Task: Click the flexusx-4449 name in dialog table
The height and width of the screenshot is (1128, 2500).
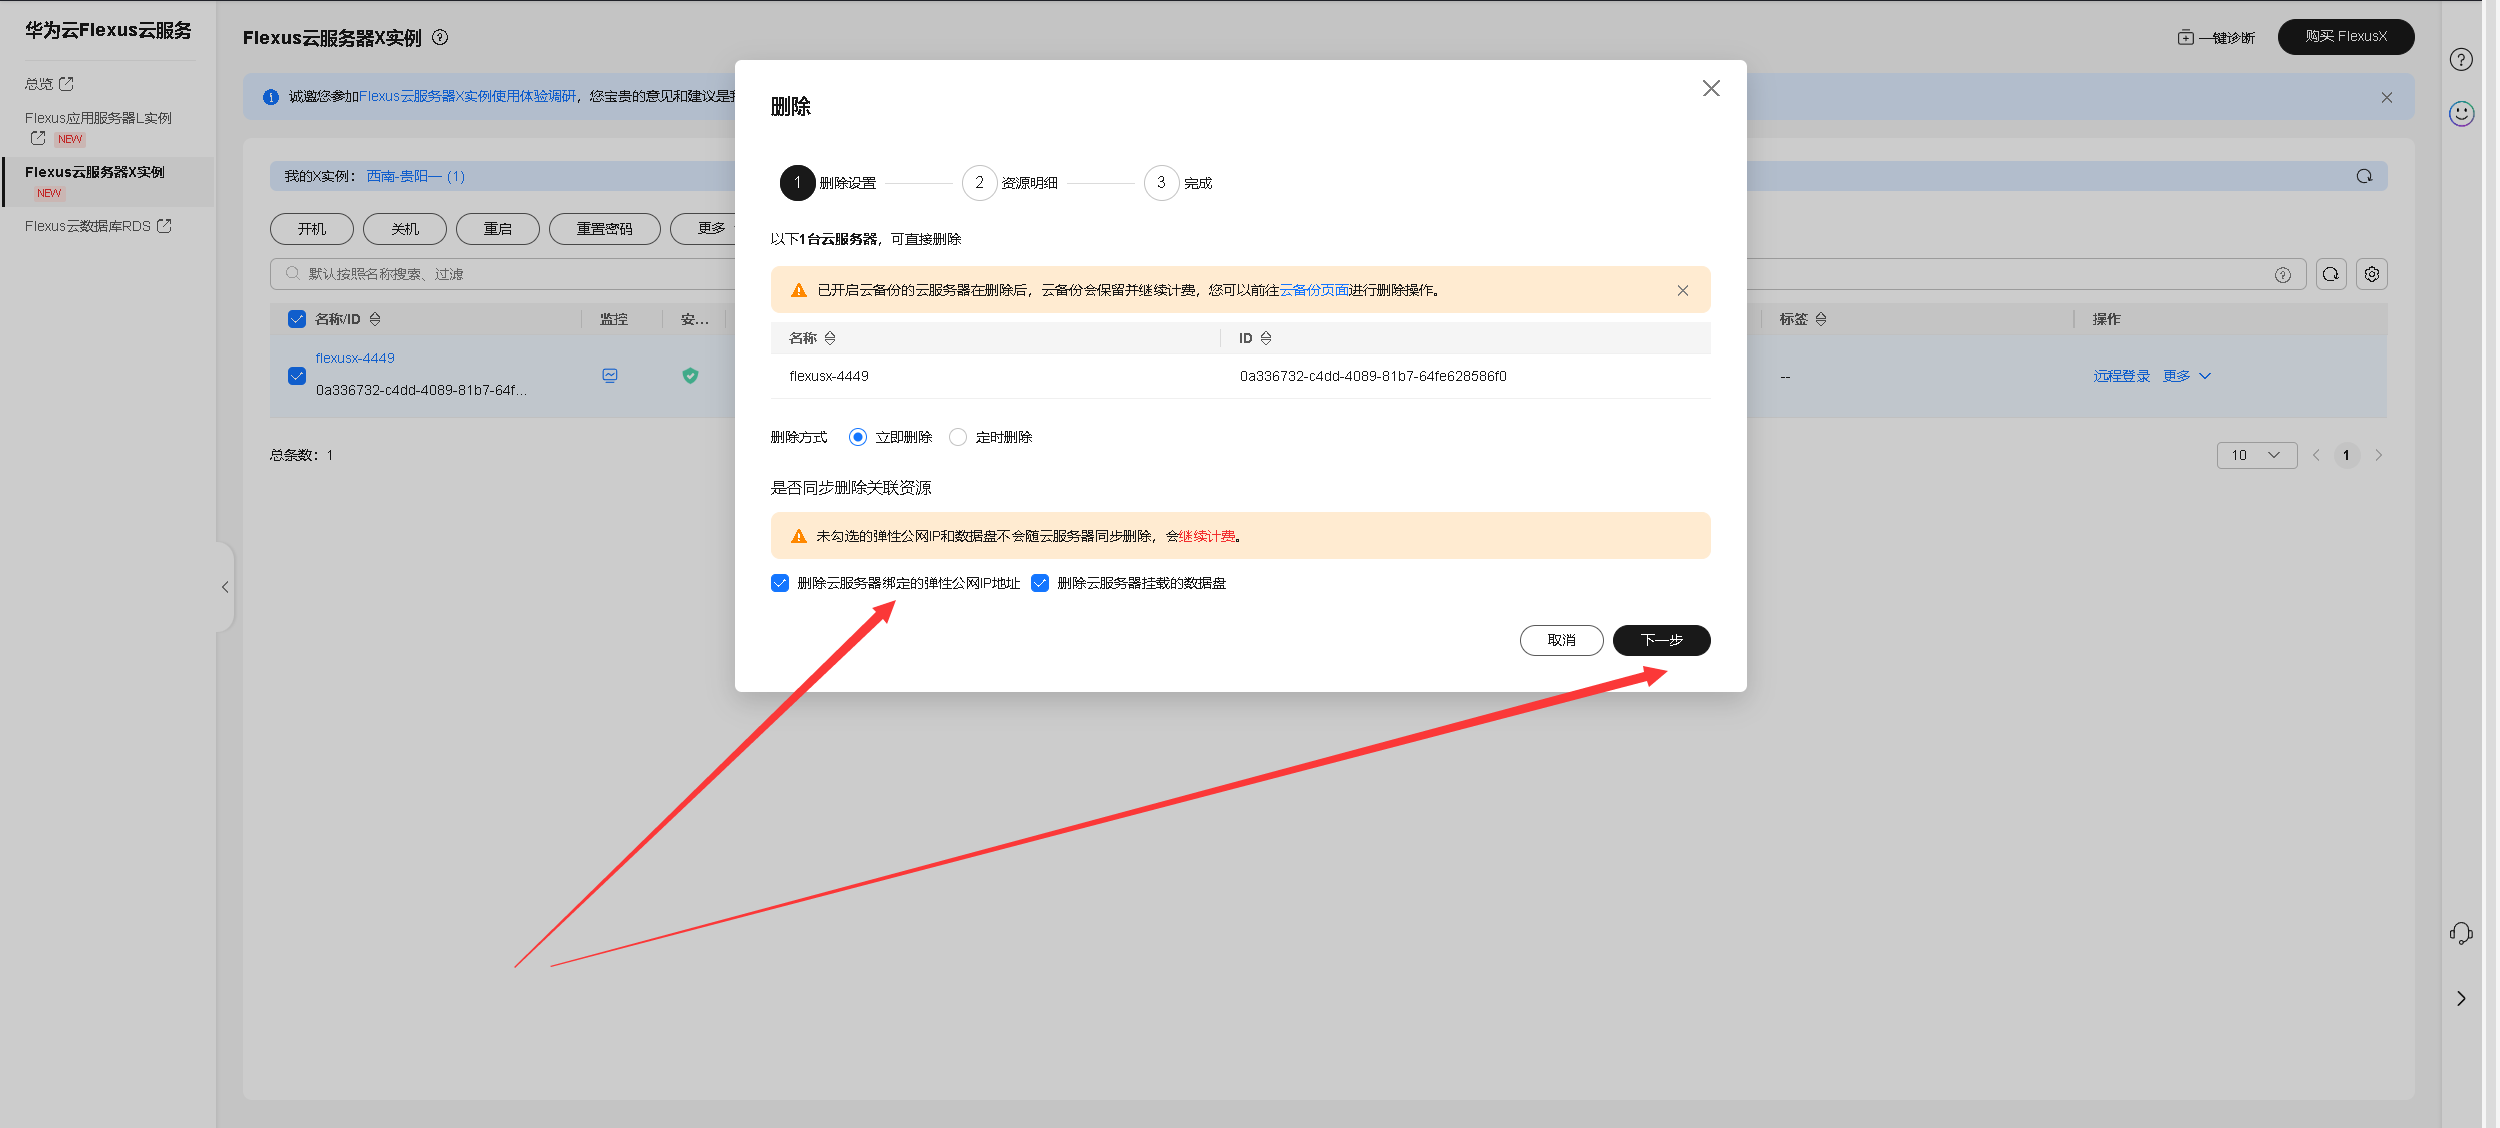Action: [829, 376]
